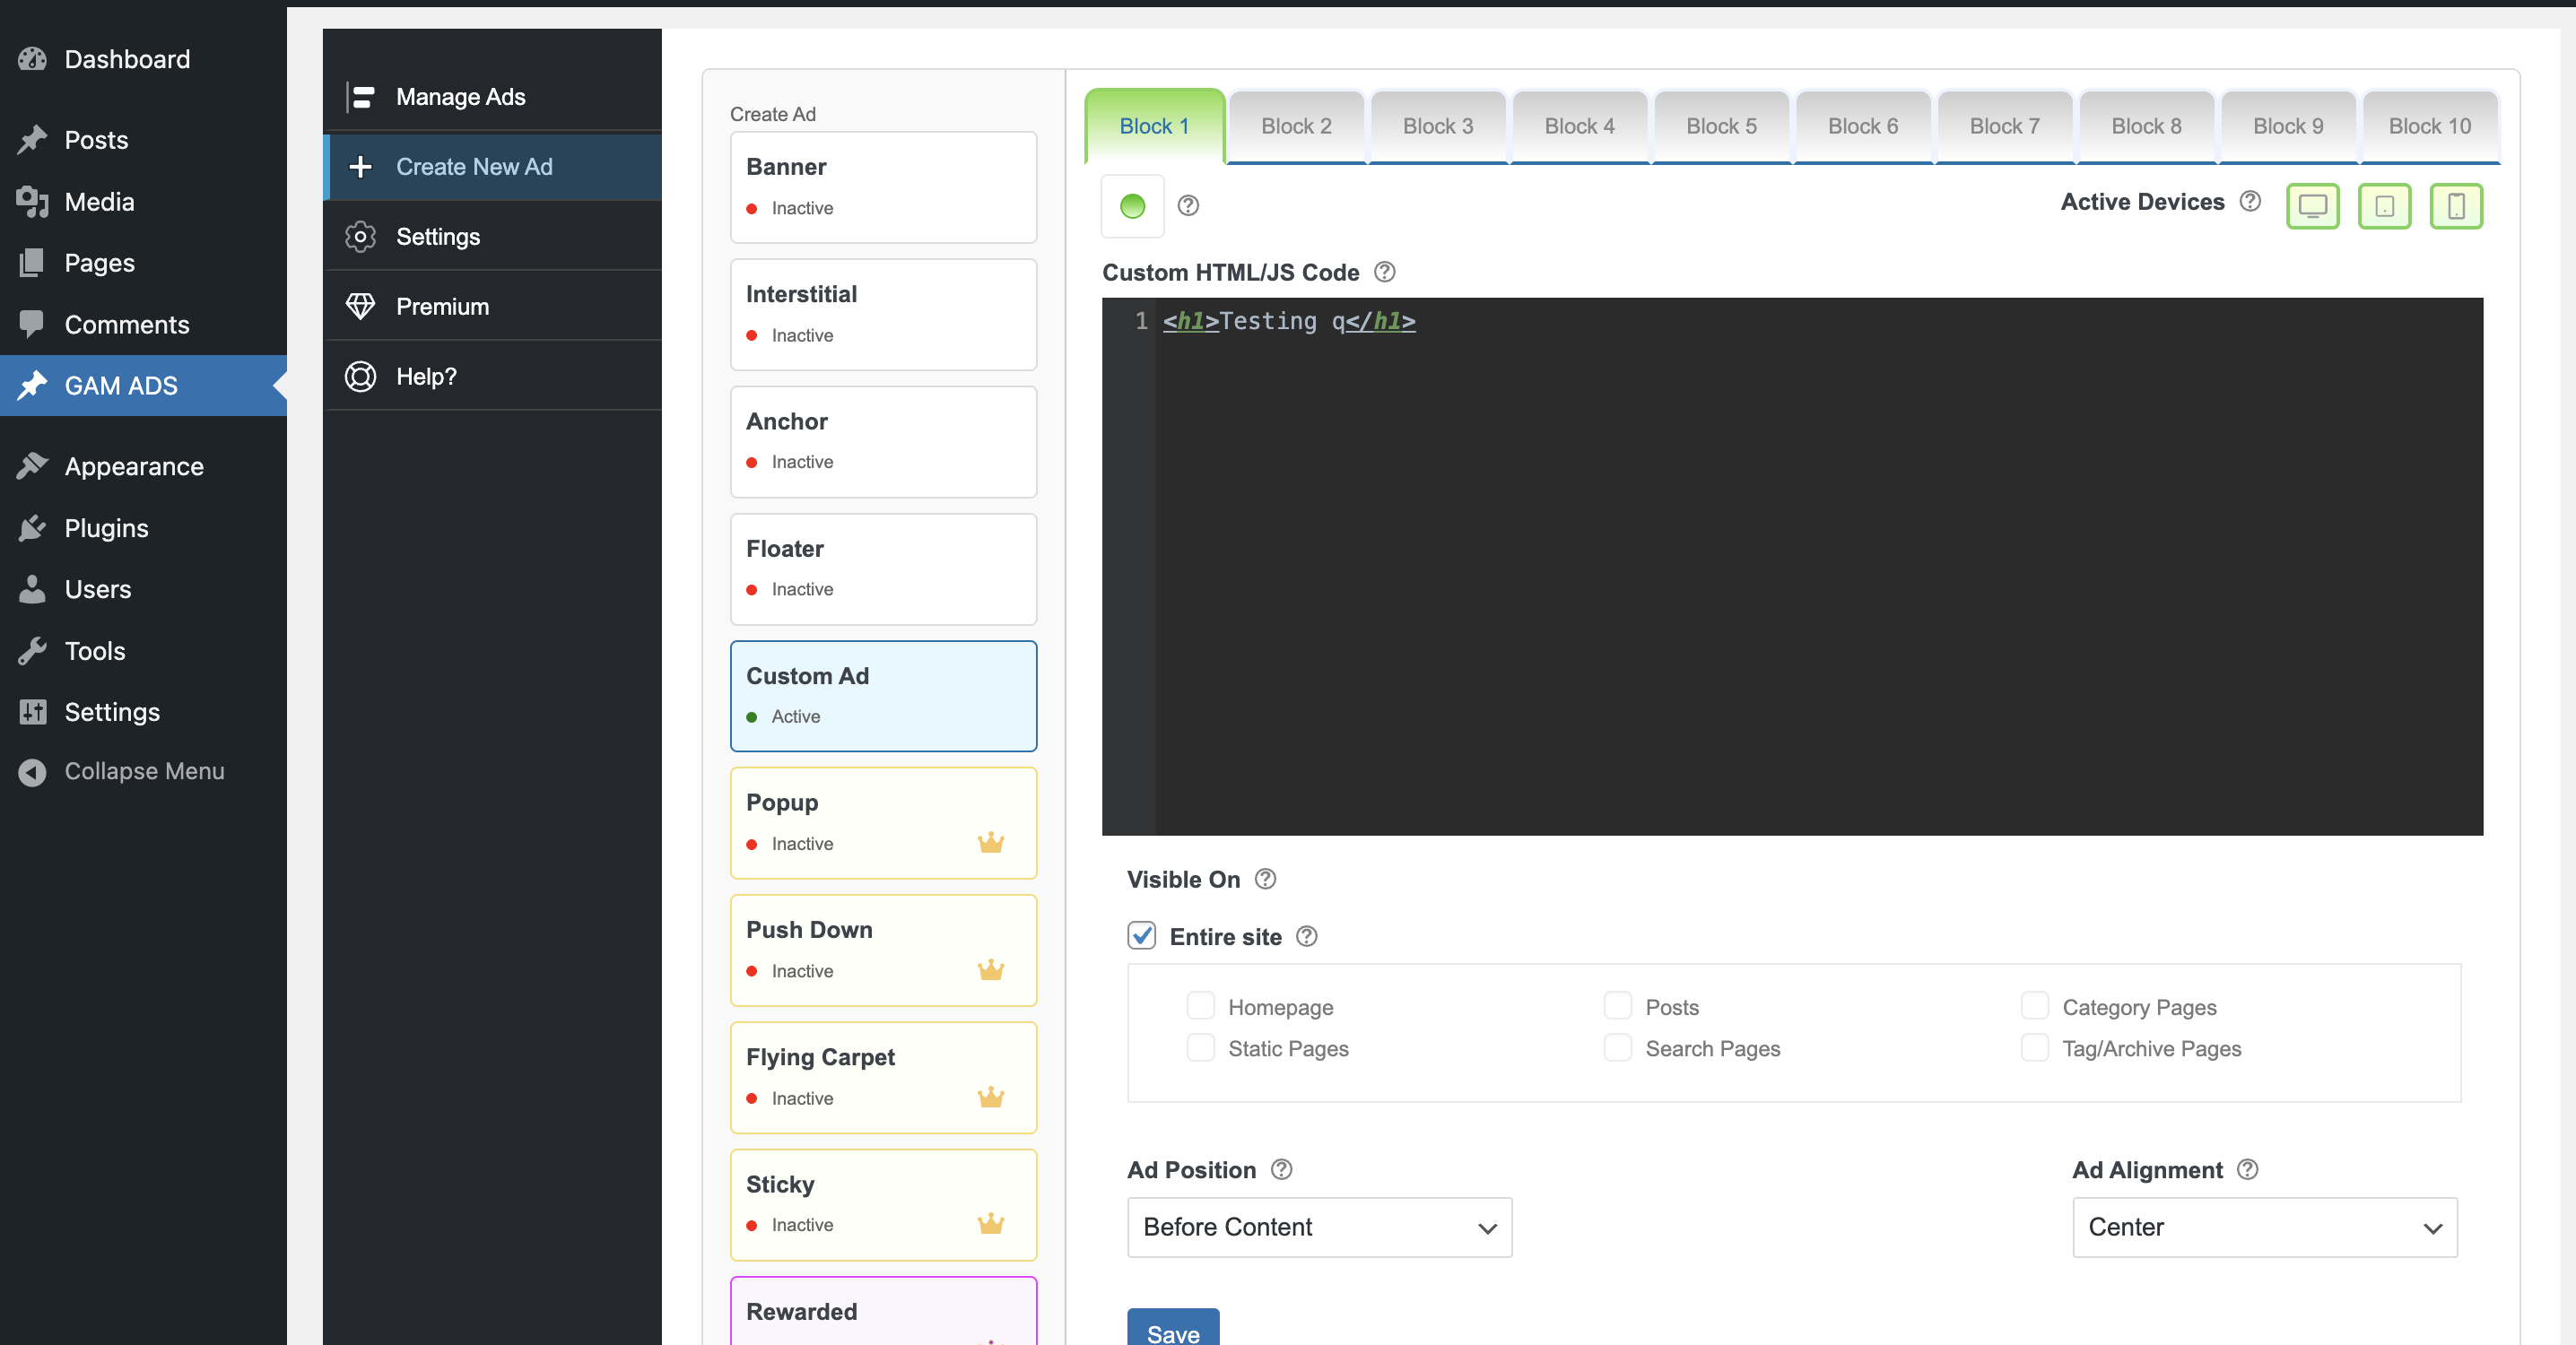Open Appearance via the paintbrush icon
The height and width of the screenshot is (1345, 2576).
(31, 465)
